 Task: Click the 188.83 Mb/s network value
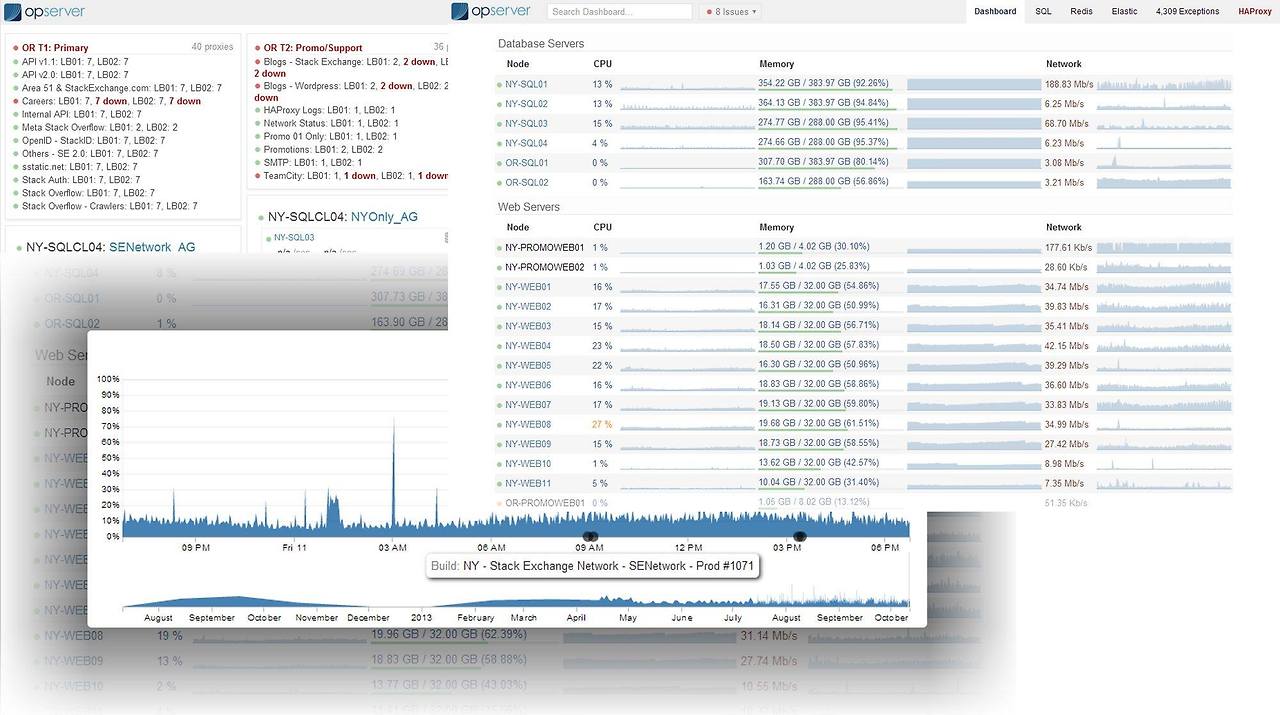pos(1069,84)
